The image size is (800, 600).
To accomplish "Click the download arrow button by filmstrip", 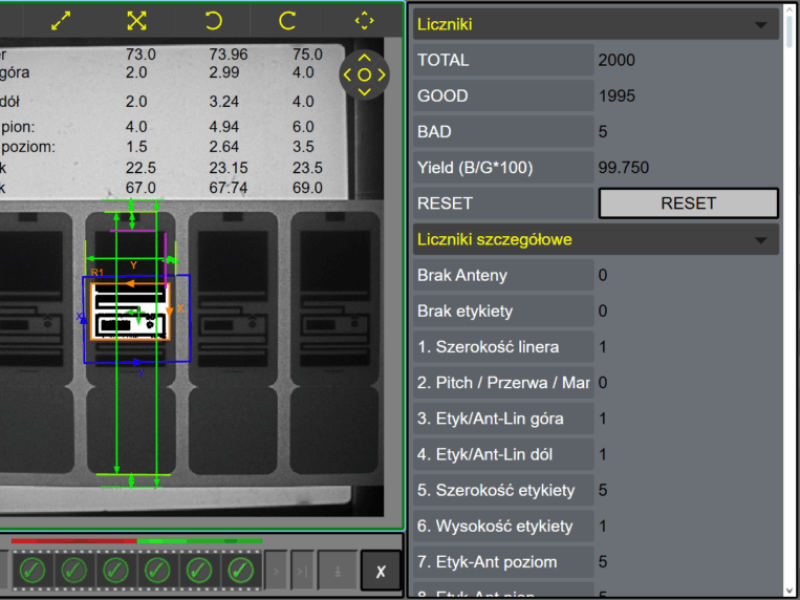I will pyautogui.click(x=336, y=571).
